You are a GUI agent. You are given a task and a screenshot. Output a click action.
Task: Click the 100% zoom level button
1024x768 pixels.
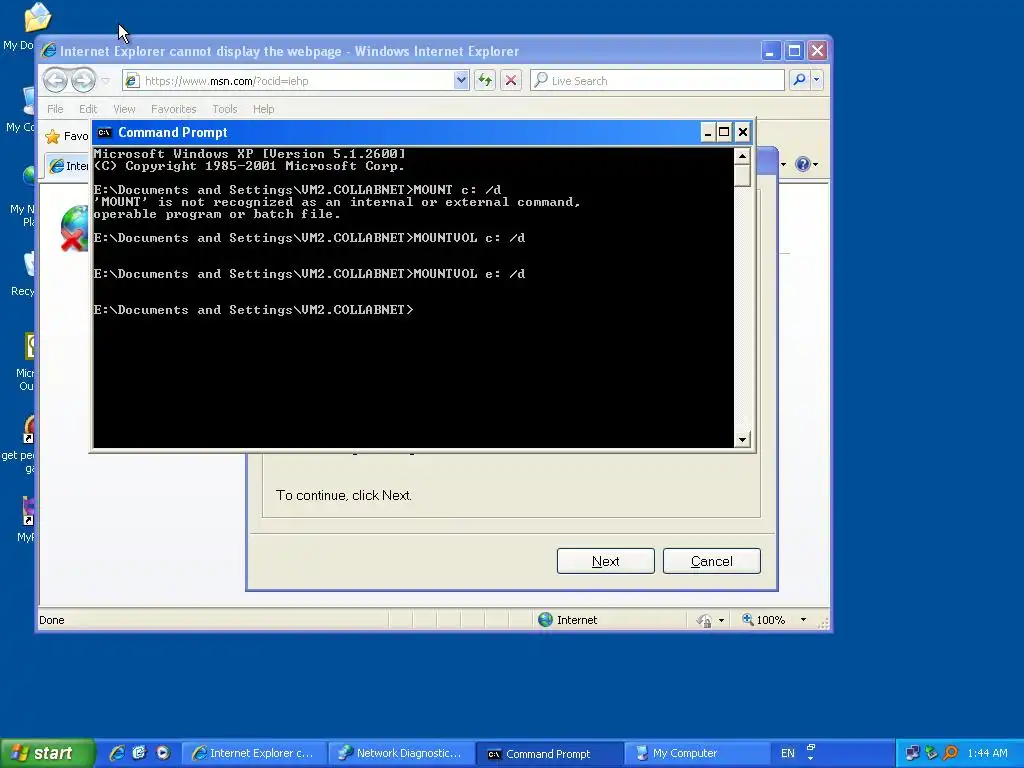tap(763, 620)
